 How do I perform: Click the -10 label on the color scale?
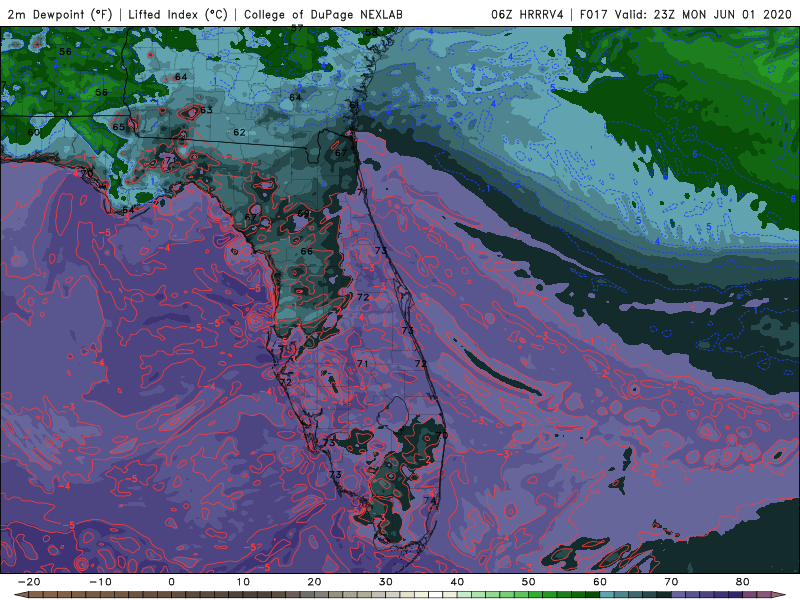pos(100,582)
